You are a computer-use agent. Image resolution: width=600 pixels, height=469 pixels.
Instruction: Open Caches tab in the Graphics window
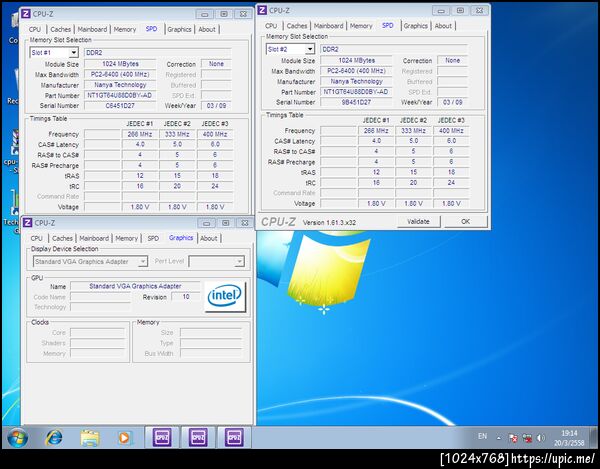(x=62, y=238)
